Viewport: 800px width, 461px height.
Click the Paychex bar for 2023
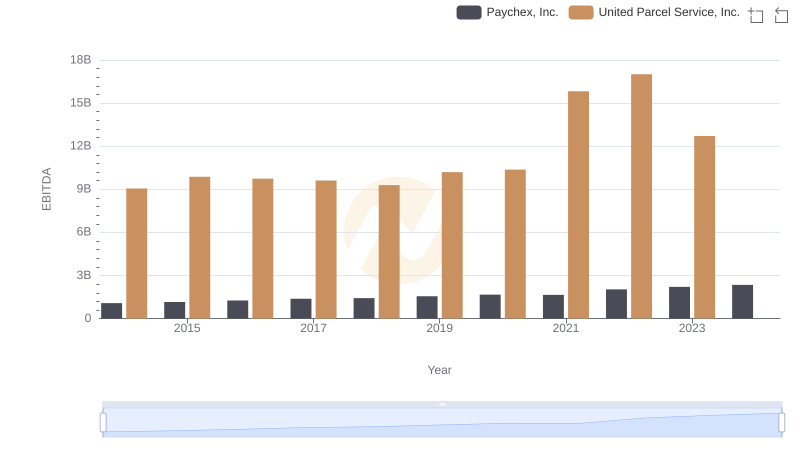coord(680,303)
